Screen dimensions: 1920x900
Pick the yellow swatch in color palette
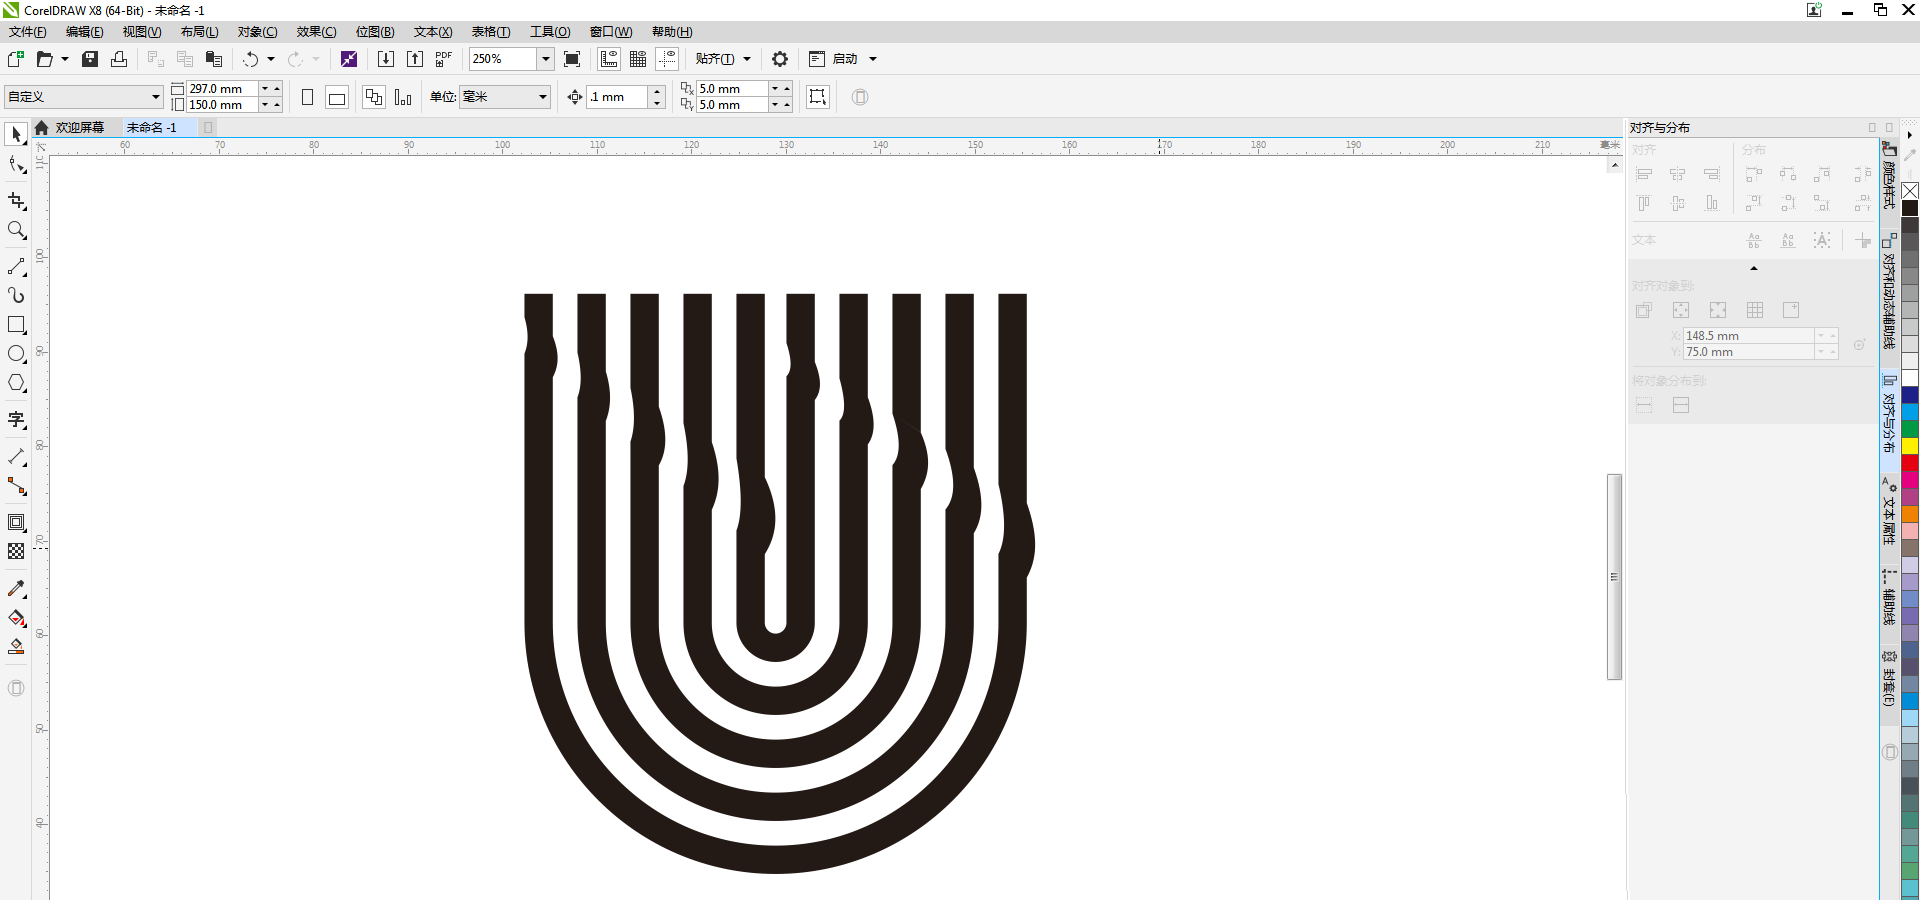click(x=1910, y=446)
